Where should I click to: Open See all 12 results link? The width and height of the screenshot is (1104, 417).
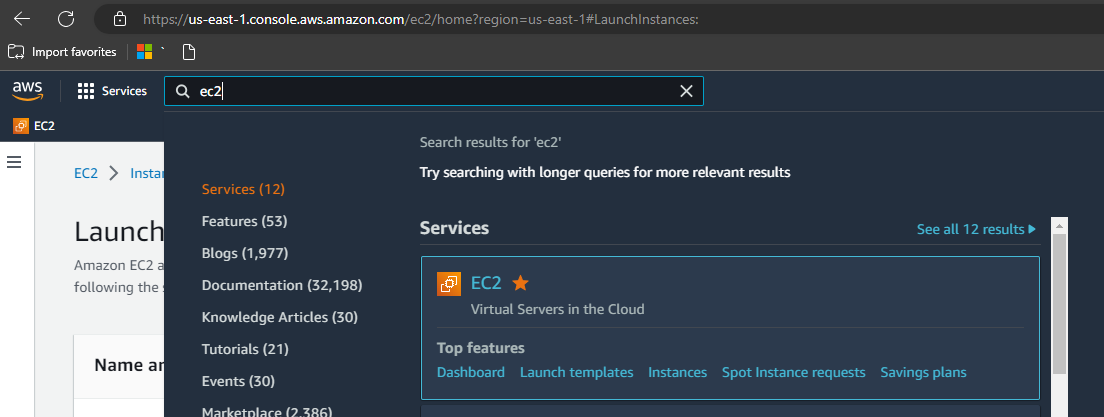click(x=977, y=229)
